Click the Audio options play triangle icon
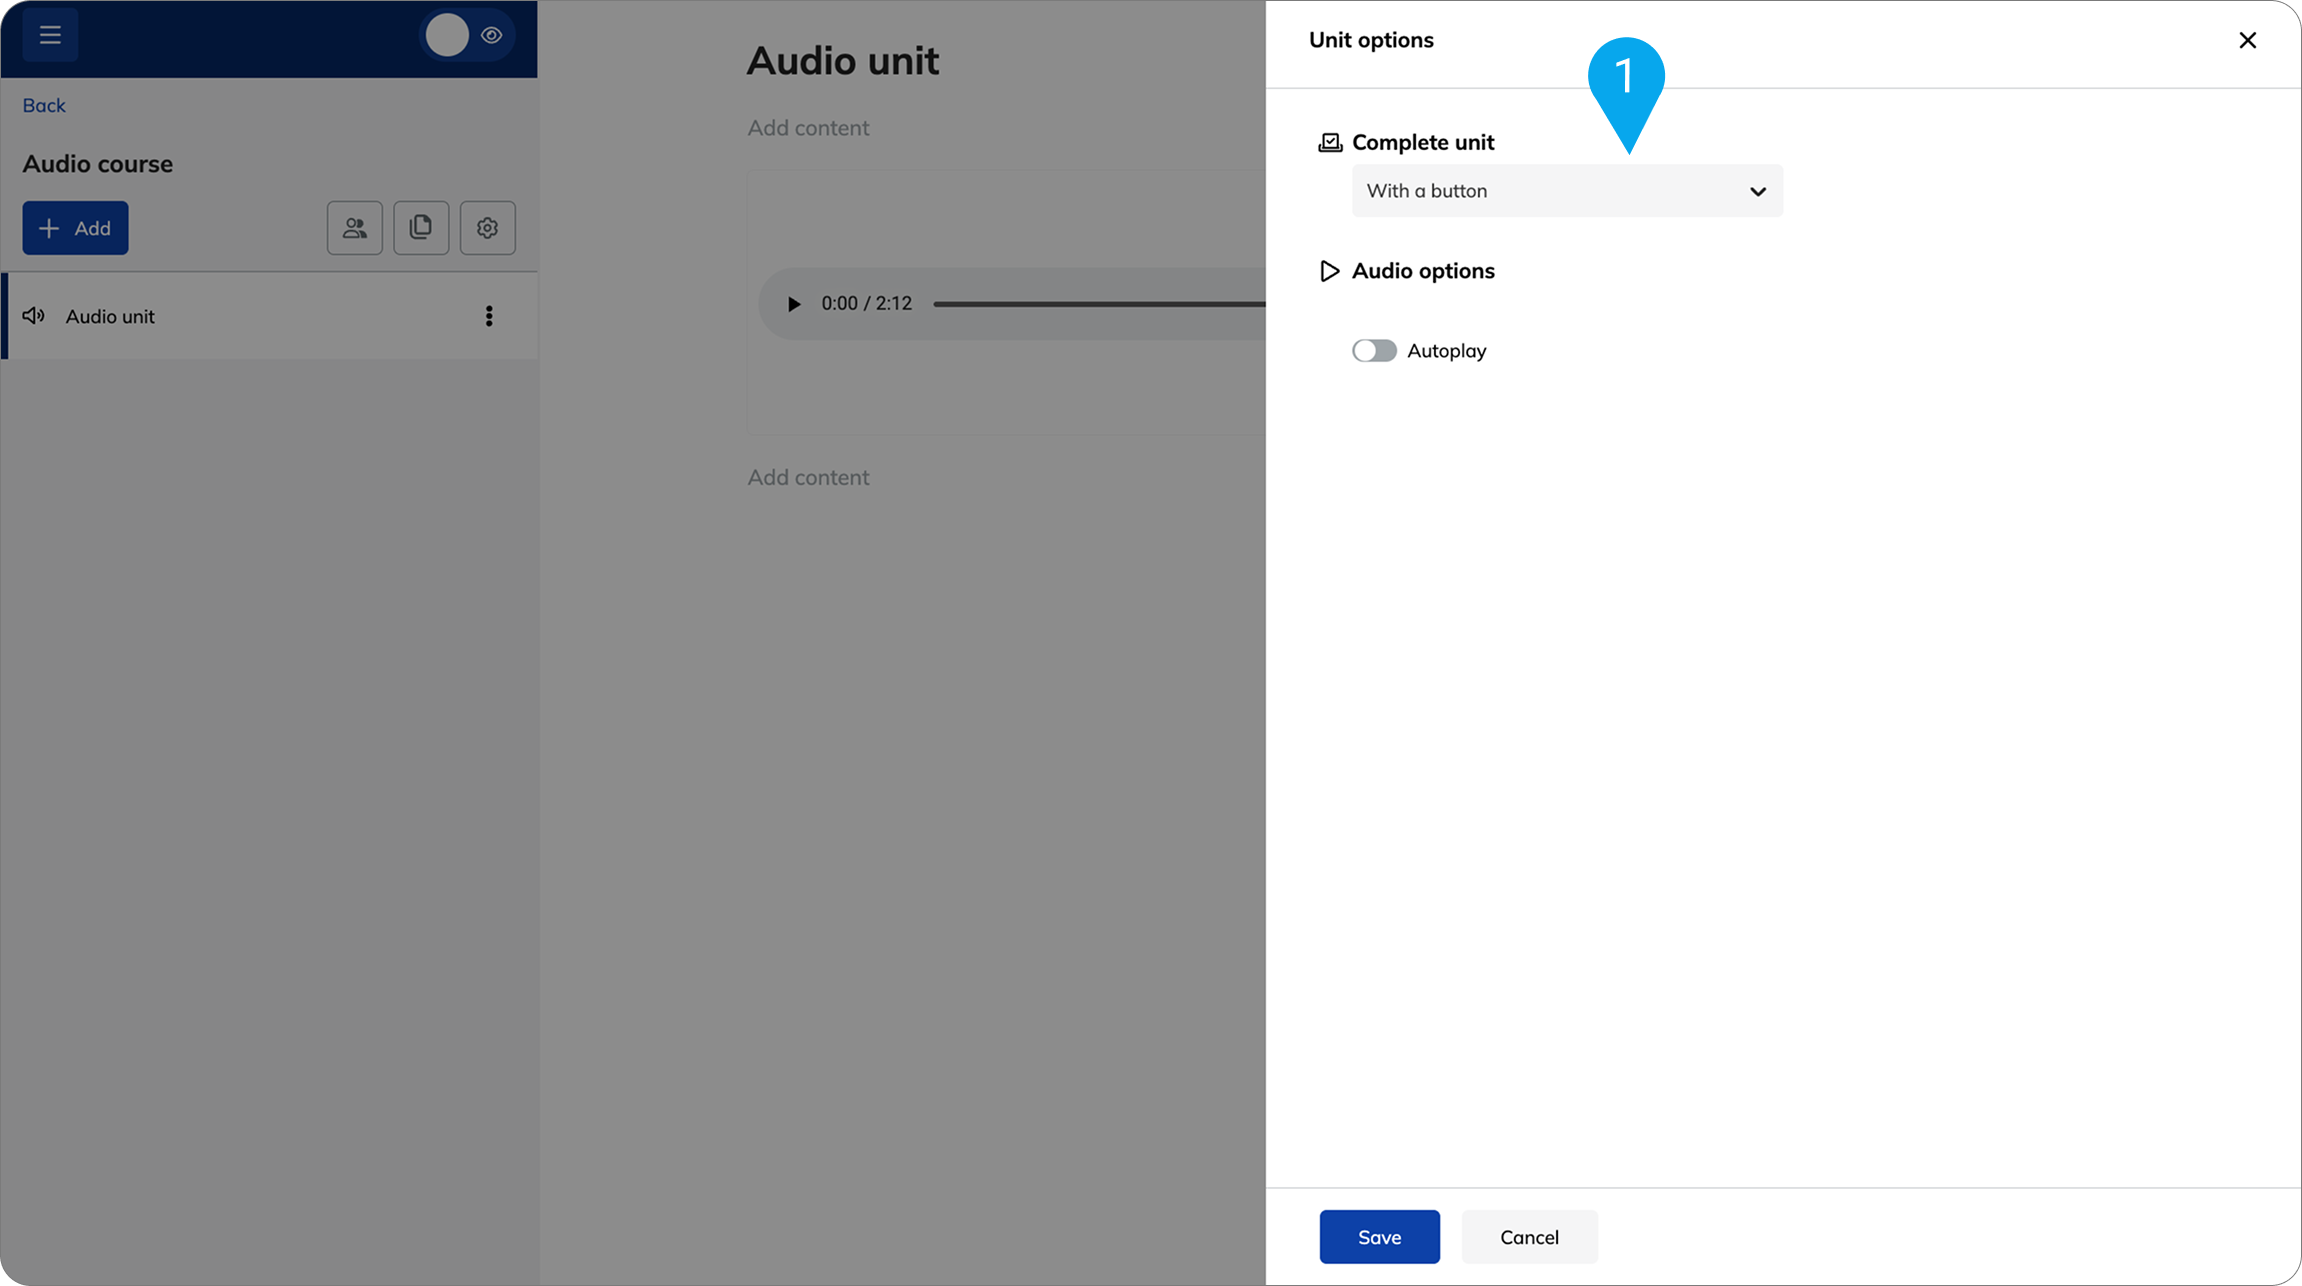2302x1286 pixels. 1329,271
